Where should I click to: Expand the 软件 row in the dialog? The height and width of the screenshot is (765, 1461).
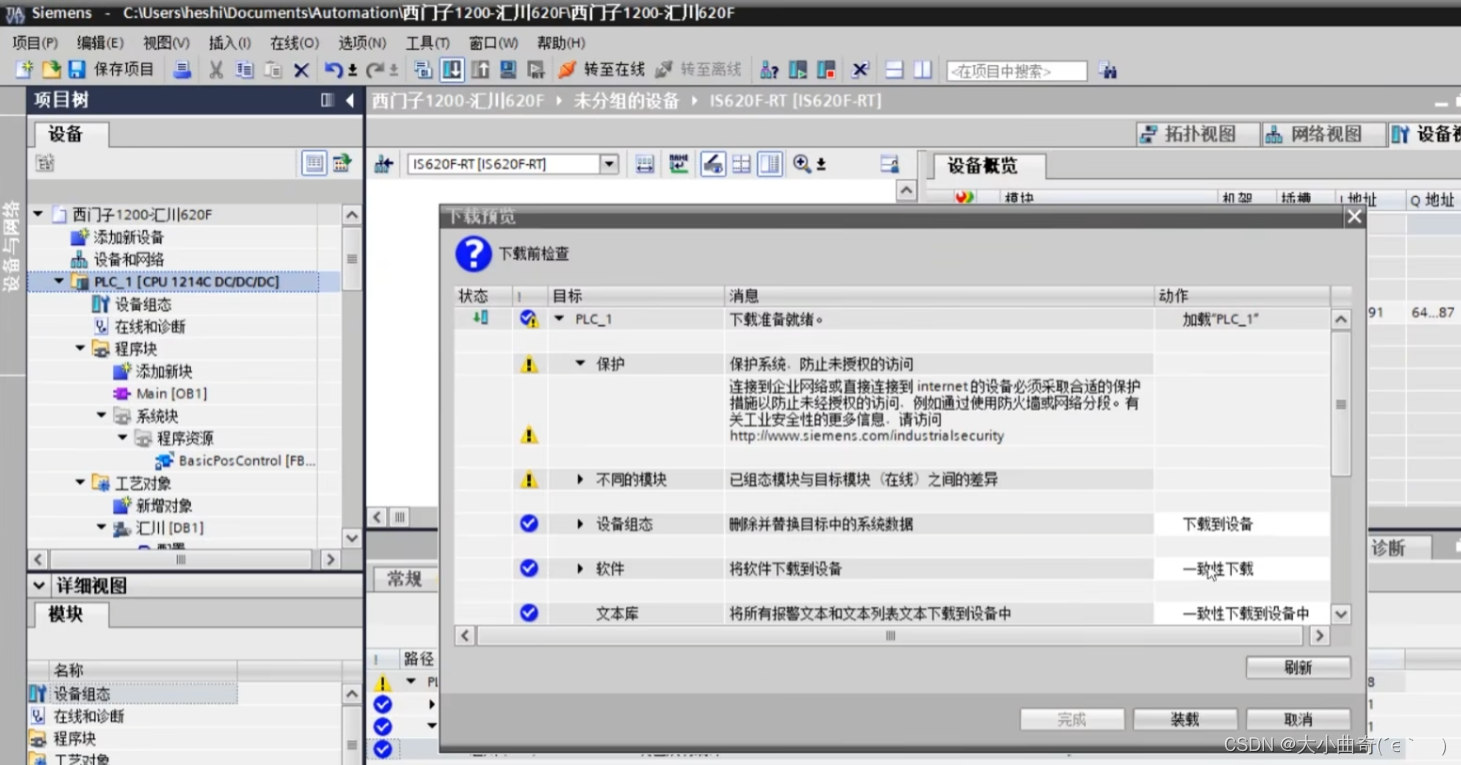pyautogui.click(x=580, y=569)
